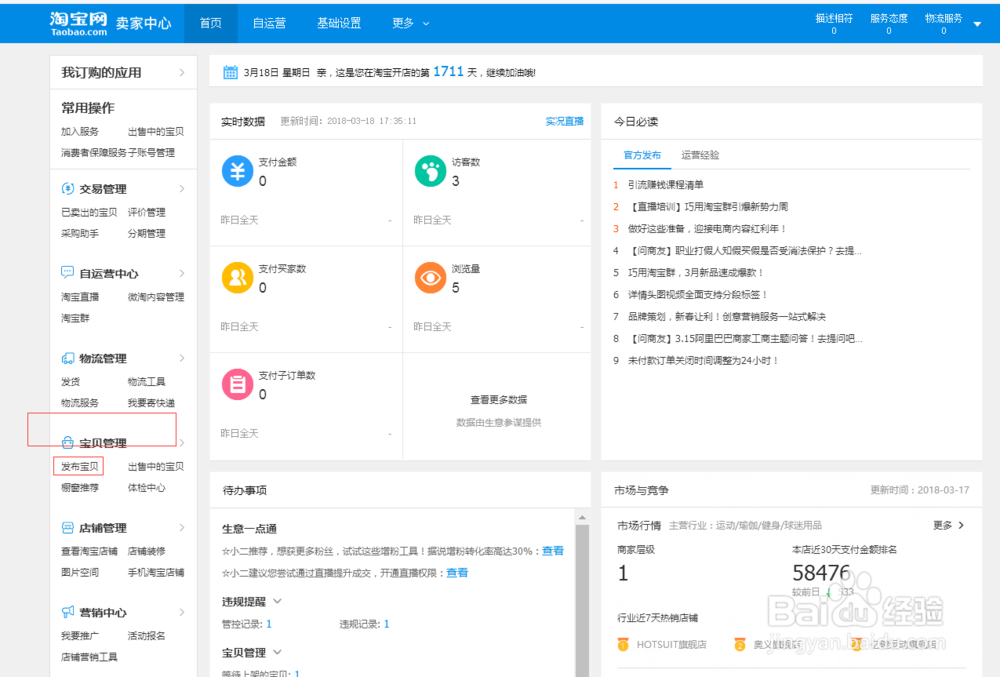Click 查看 link after 增粉工具 tip
This screenshot has width=1000, height=677.
point(553,551)
